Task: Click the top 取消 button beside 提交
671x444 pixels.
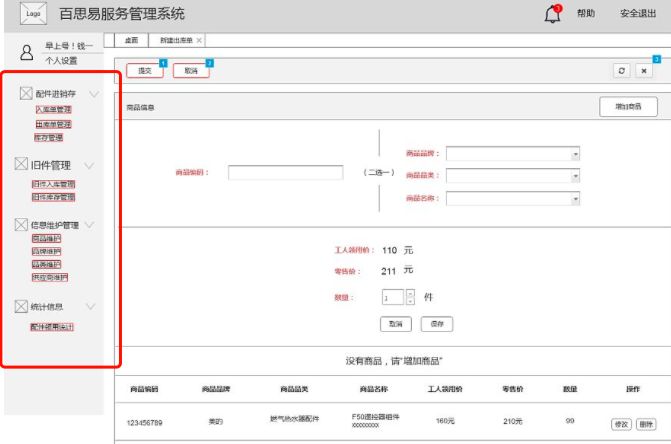Action: click(x=191, y=71)
